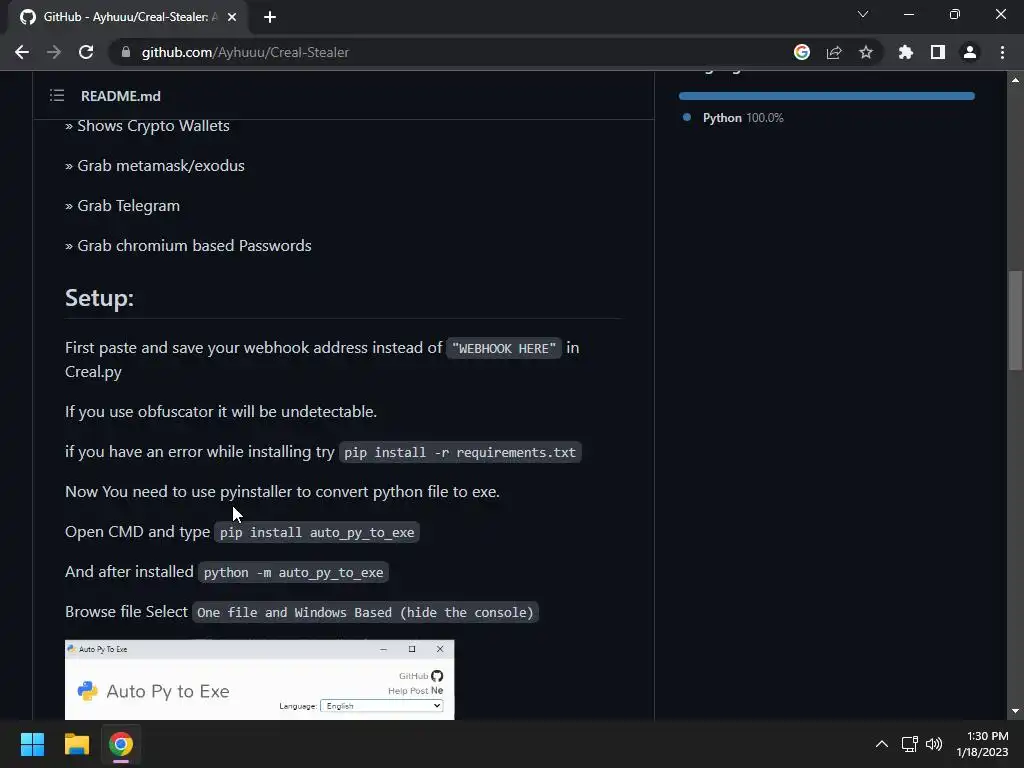Viewport: 1024px width, 768px height.
Task: Click the Python 100.0% language link
Action: click(743, 118)
